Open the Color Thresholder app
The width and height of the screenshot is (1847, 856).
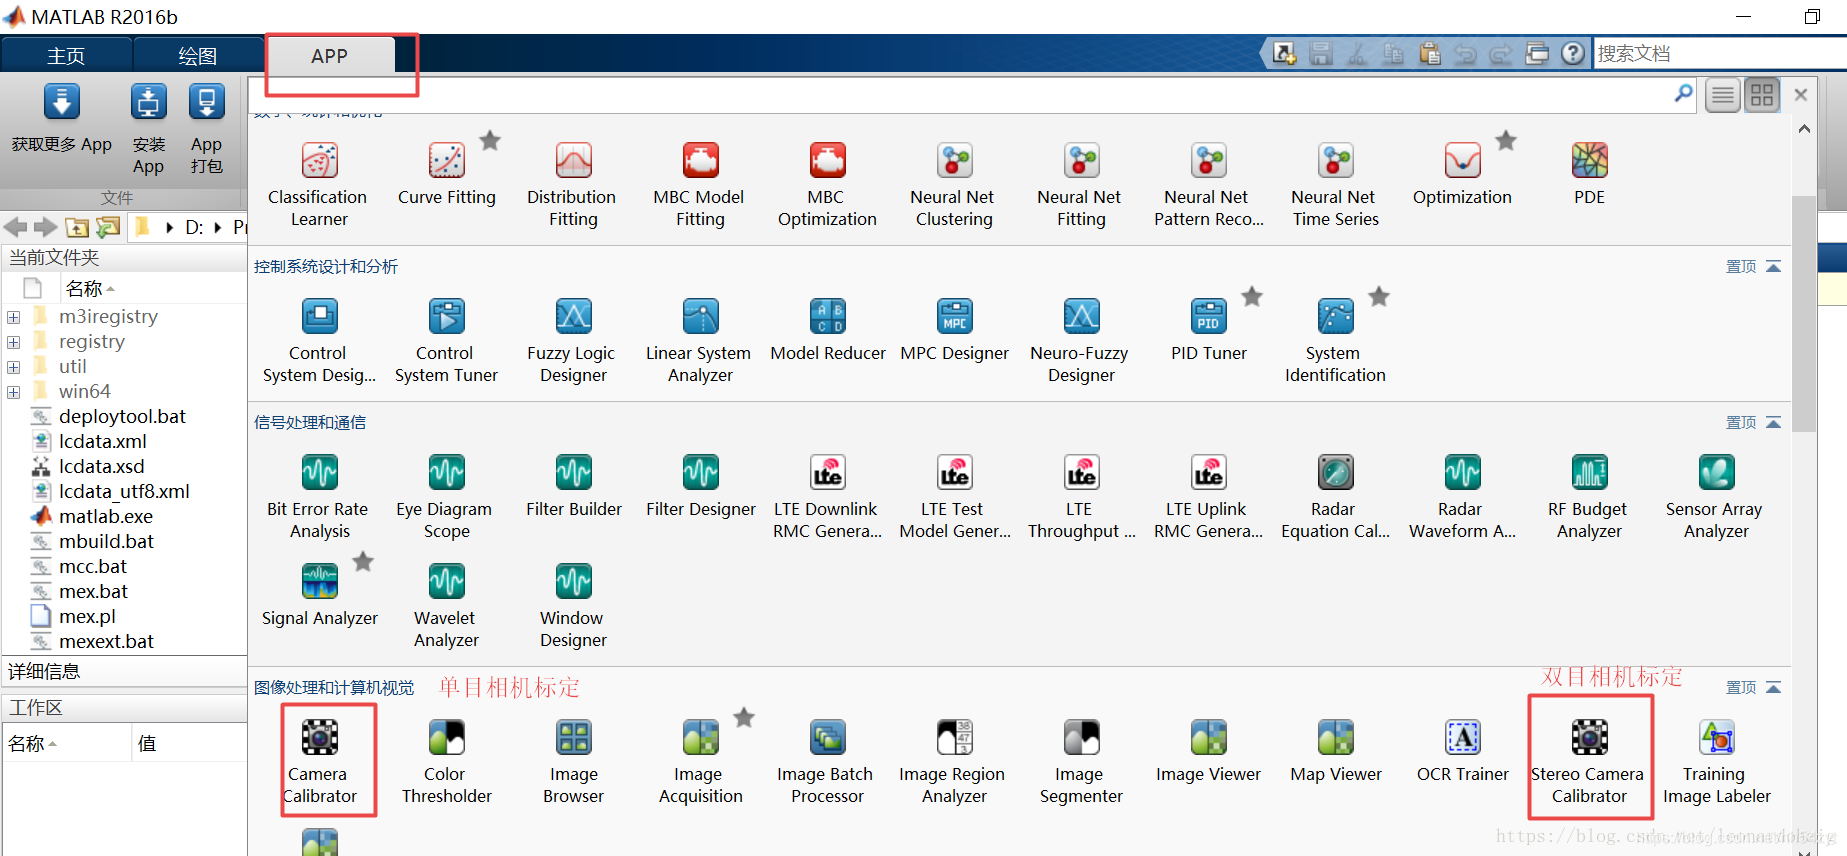point(446,762)
